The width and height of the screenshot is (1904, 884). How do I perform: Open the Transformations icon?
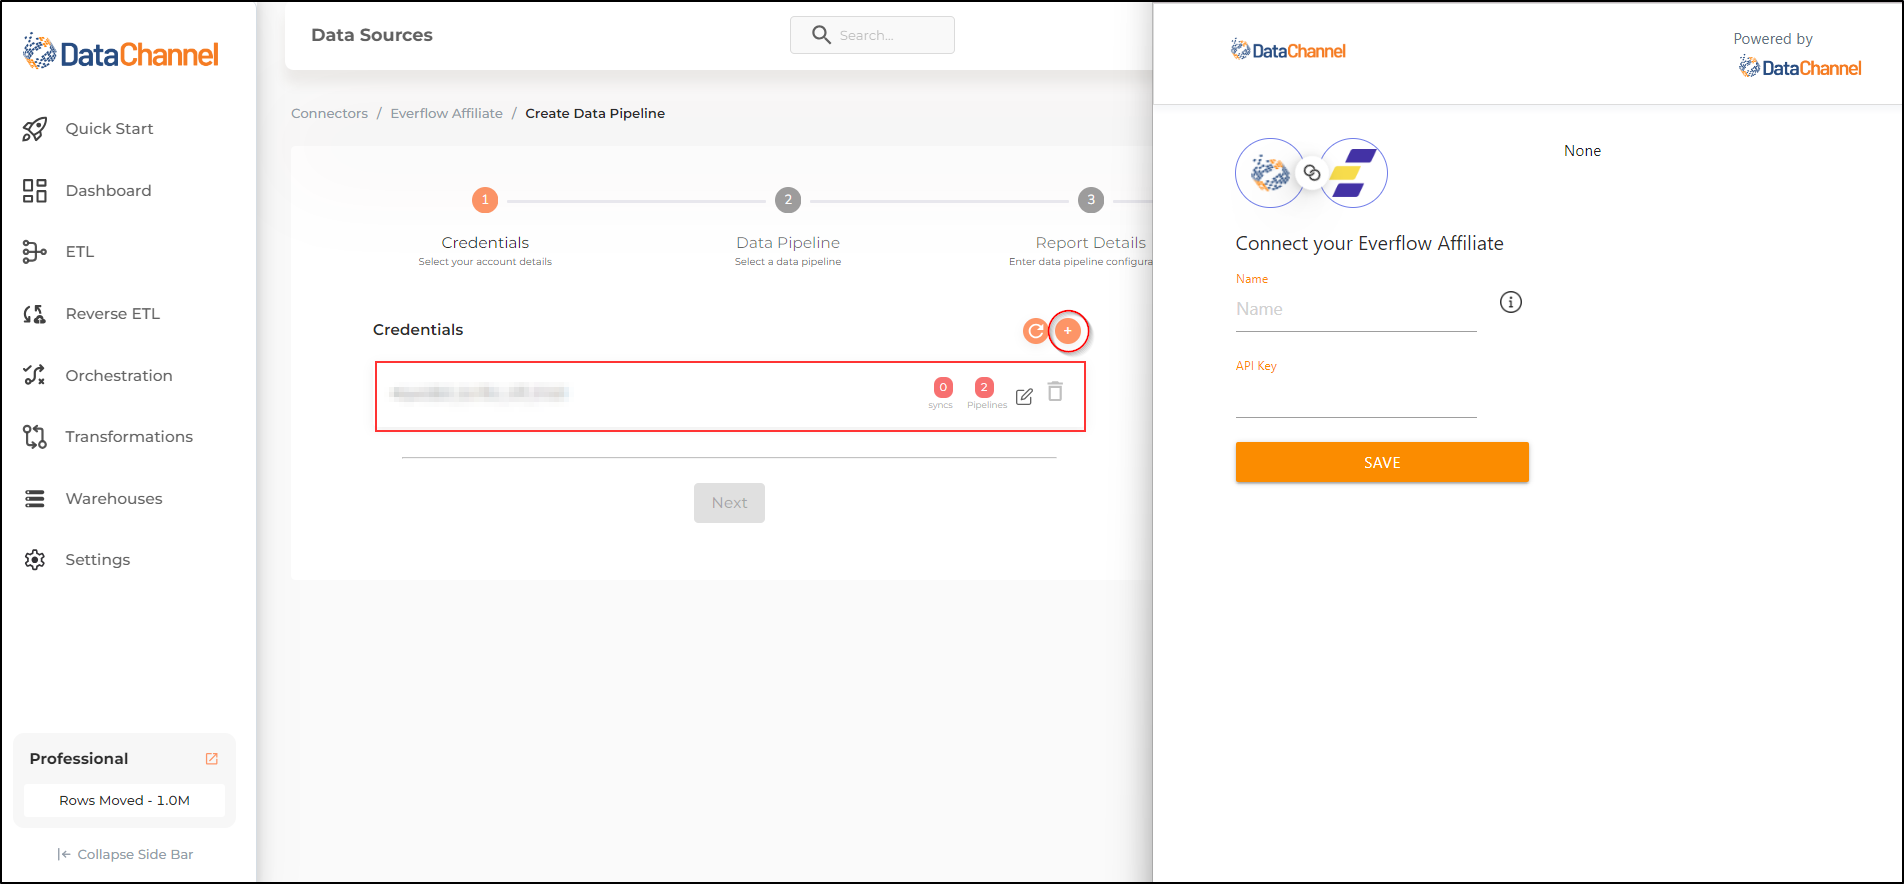point(35,437)
